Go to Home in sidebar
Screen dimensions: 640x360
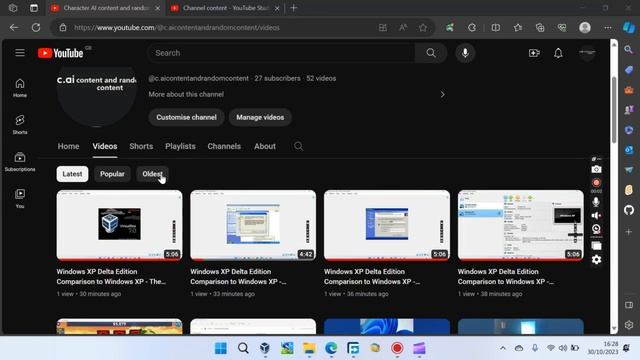pos(20,88)
